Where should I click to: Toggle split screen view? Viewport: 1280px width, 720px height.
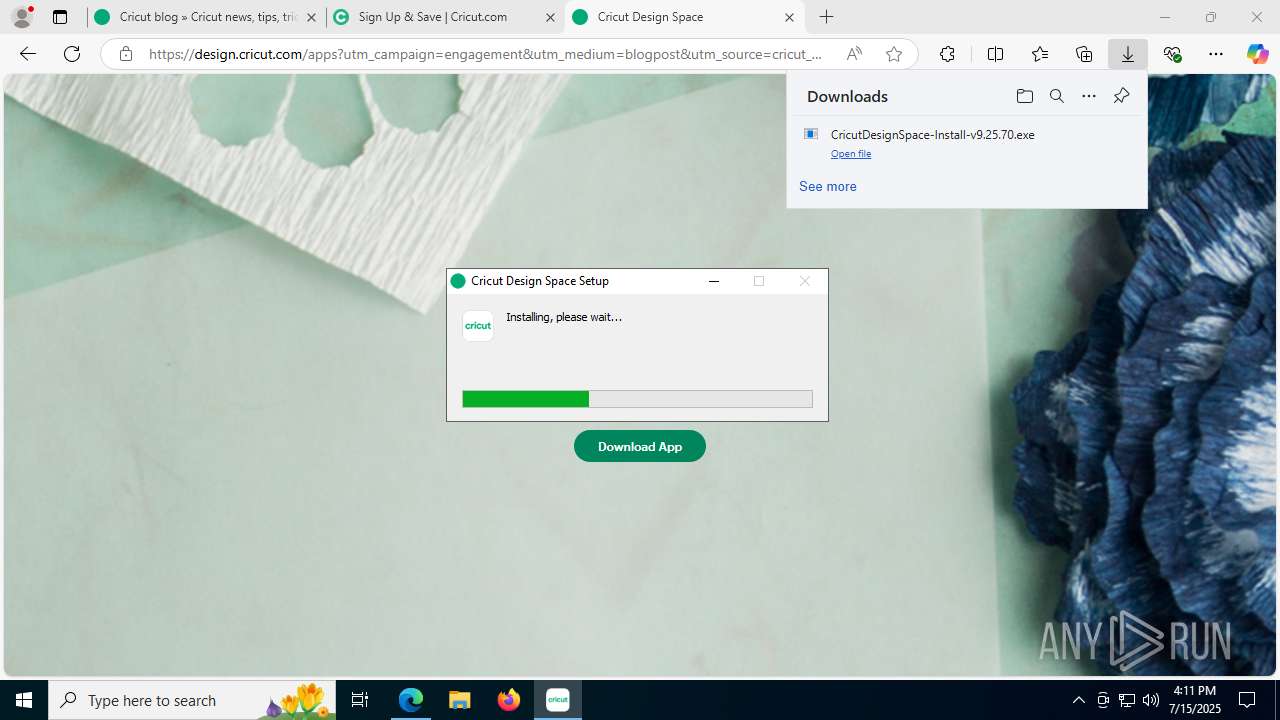995,54
